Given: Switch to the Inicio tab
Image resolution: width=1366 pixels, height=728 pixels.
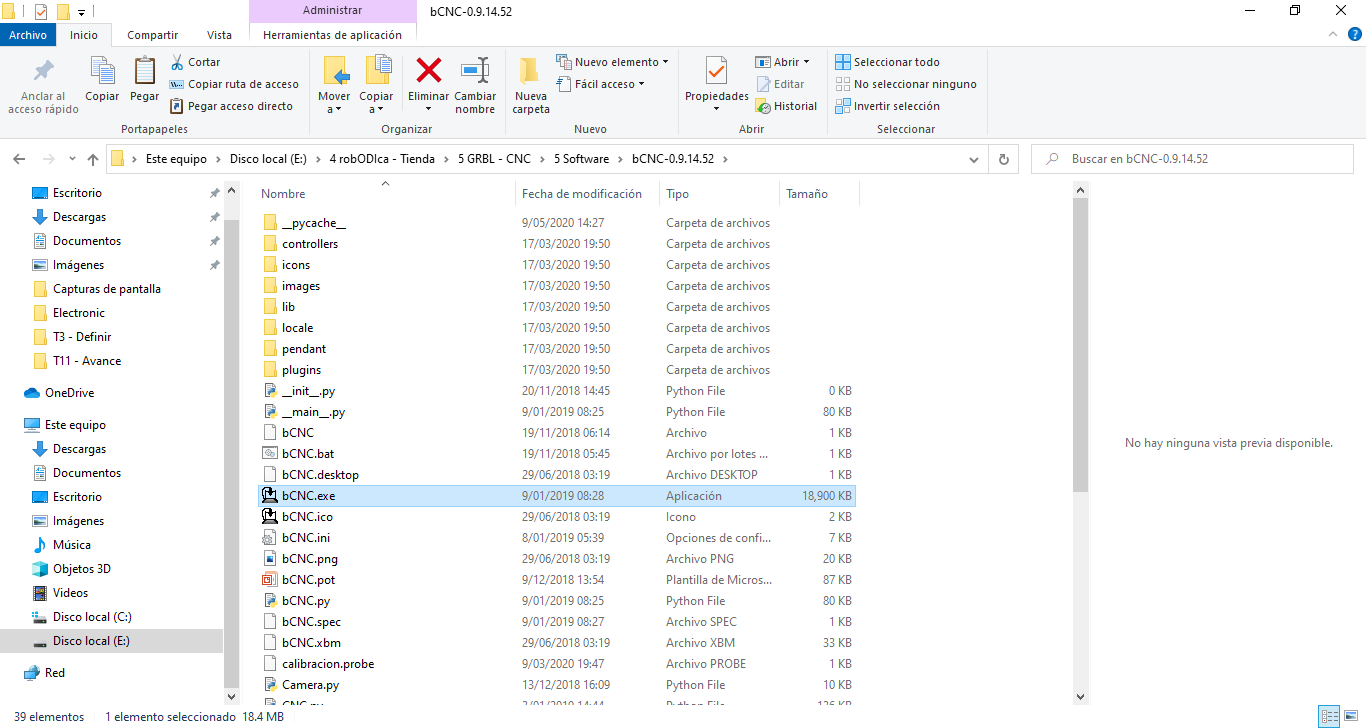Looking at the screenshot, I should pos(84,35).
